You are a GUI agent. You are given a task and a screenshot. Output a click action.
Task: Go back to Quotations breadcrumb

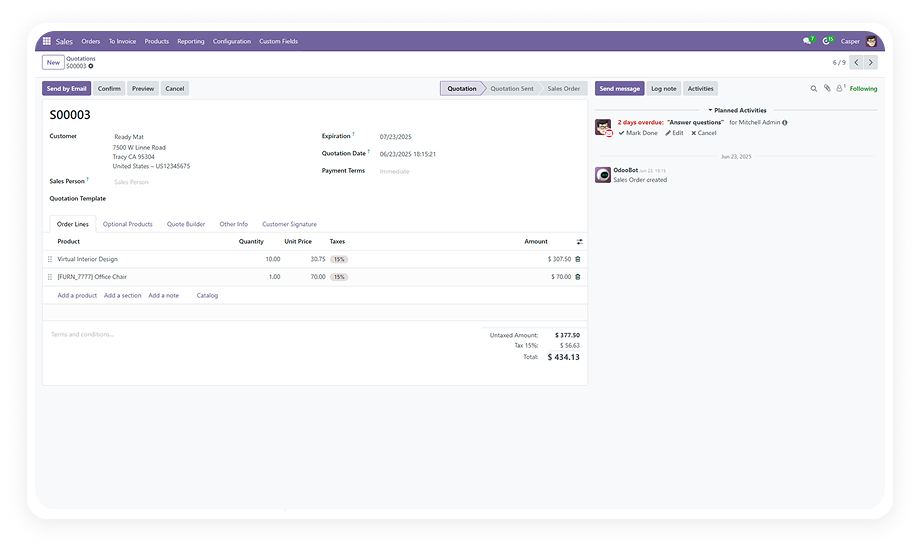pos(80,59)
